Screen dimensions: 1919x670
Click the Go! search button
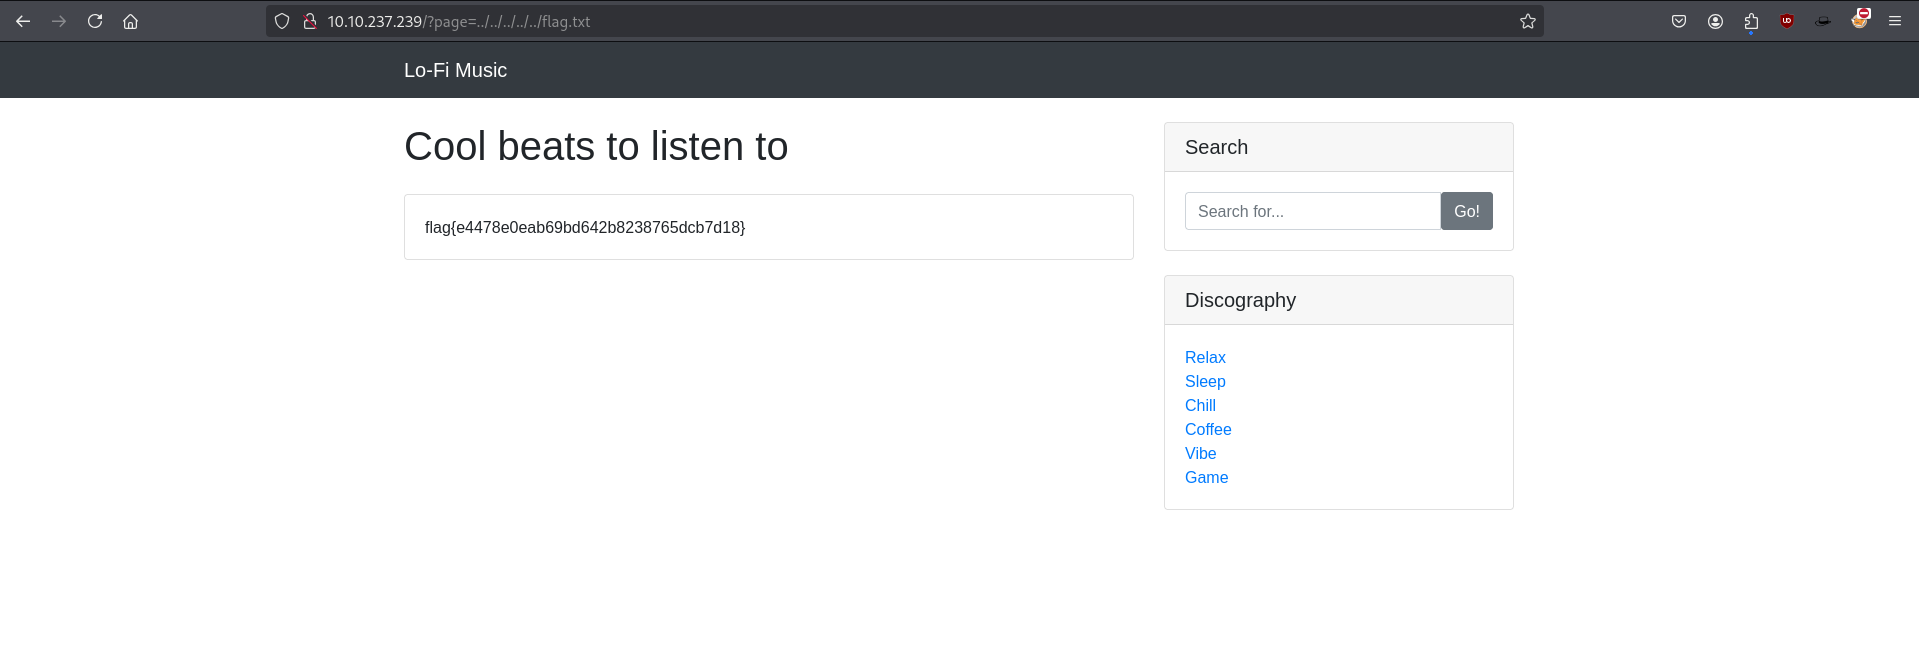click(x=1466, y=211)
